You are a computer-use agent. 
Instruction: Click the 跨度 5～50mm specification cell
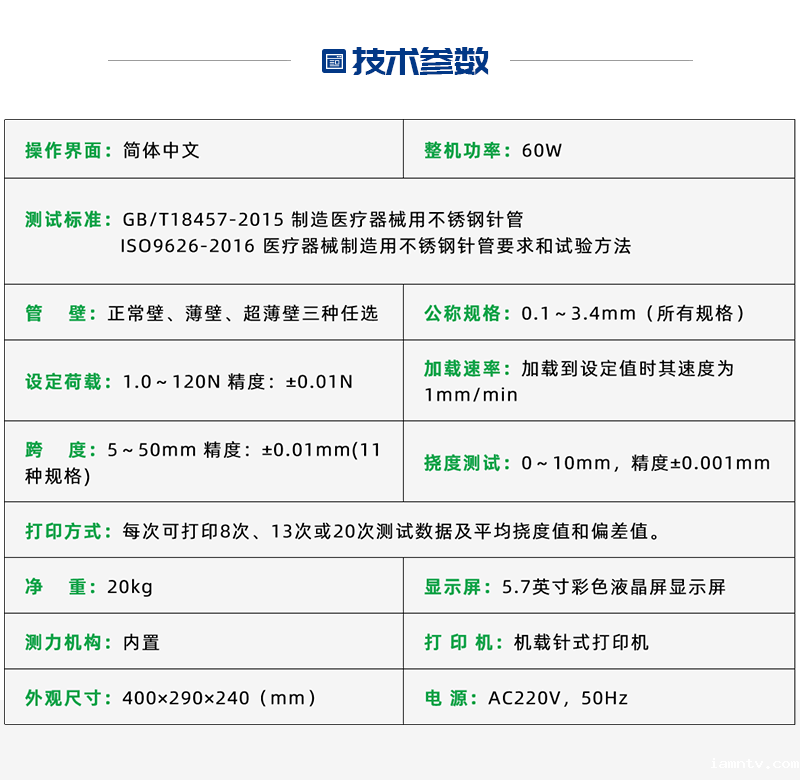202,462
